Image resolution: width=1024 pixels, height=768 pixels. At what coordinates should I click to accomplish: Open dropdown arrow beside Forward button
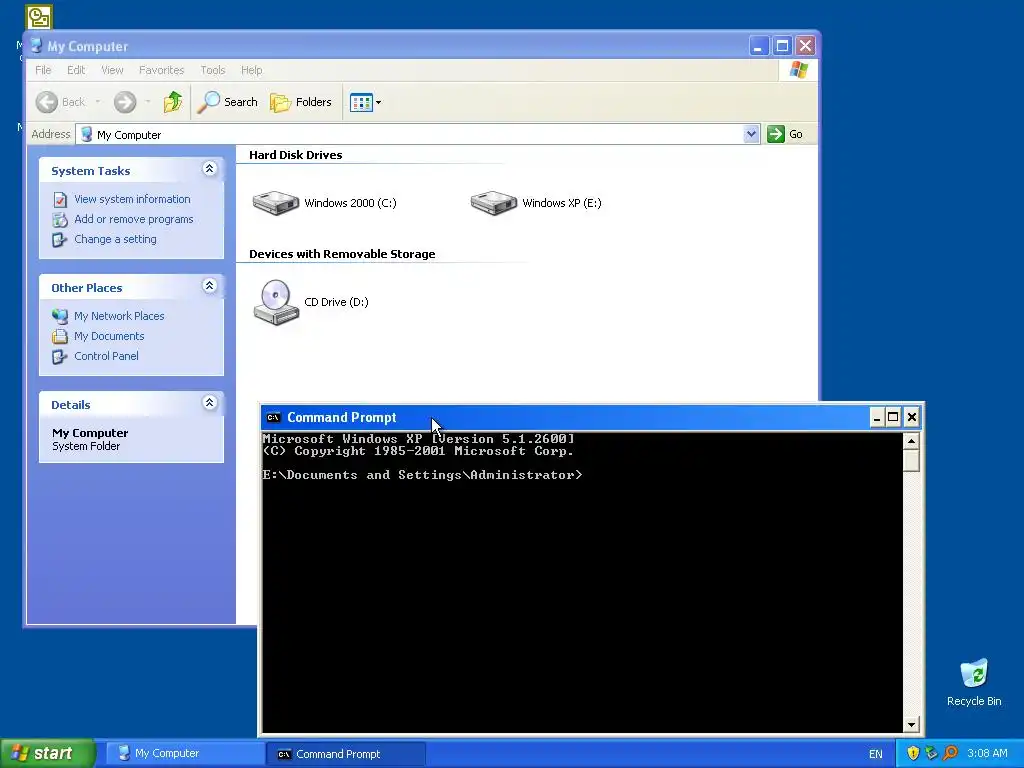coord(148,102)
